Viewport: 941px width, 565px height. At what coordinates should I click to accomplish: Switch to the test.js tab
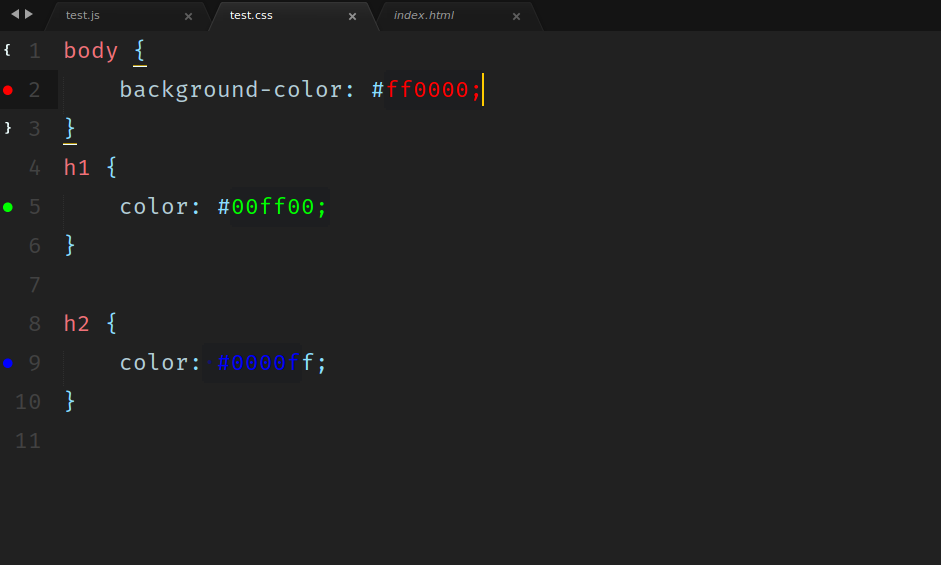click(x=83, y=16)
